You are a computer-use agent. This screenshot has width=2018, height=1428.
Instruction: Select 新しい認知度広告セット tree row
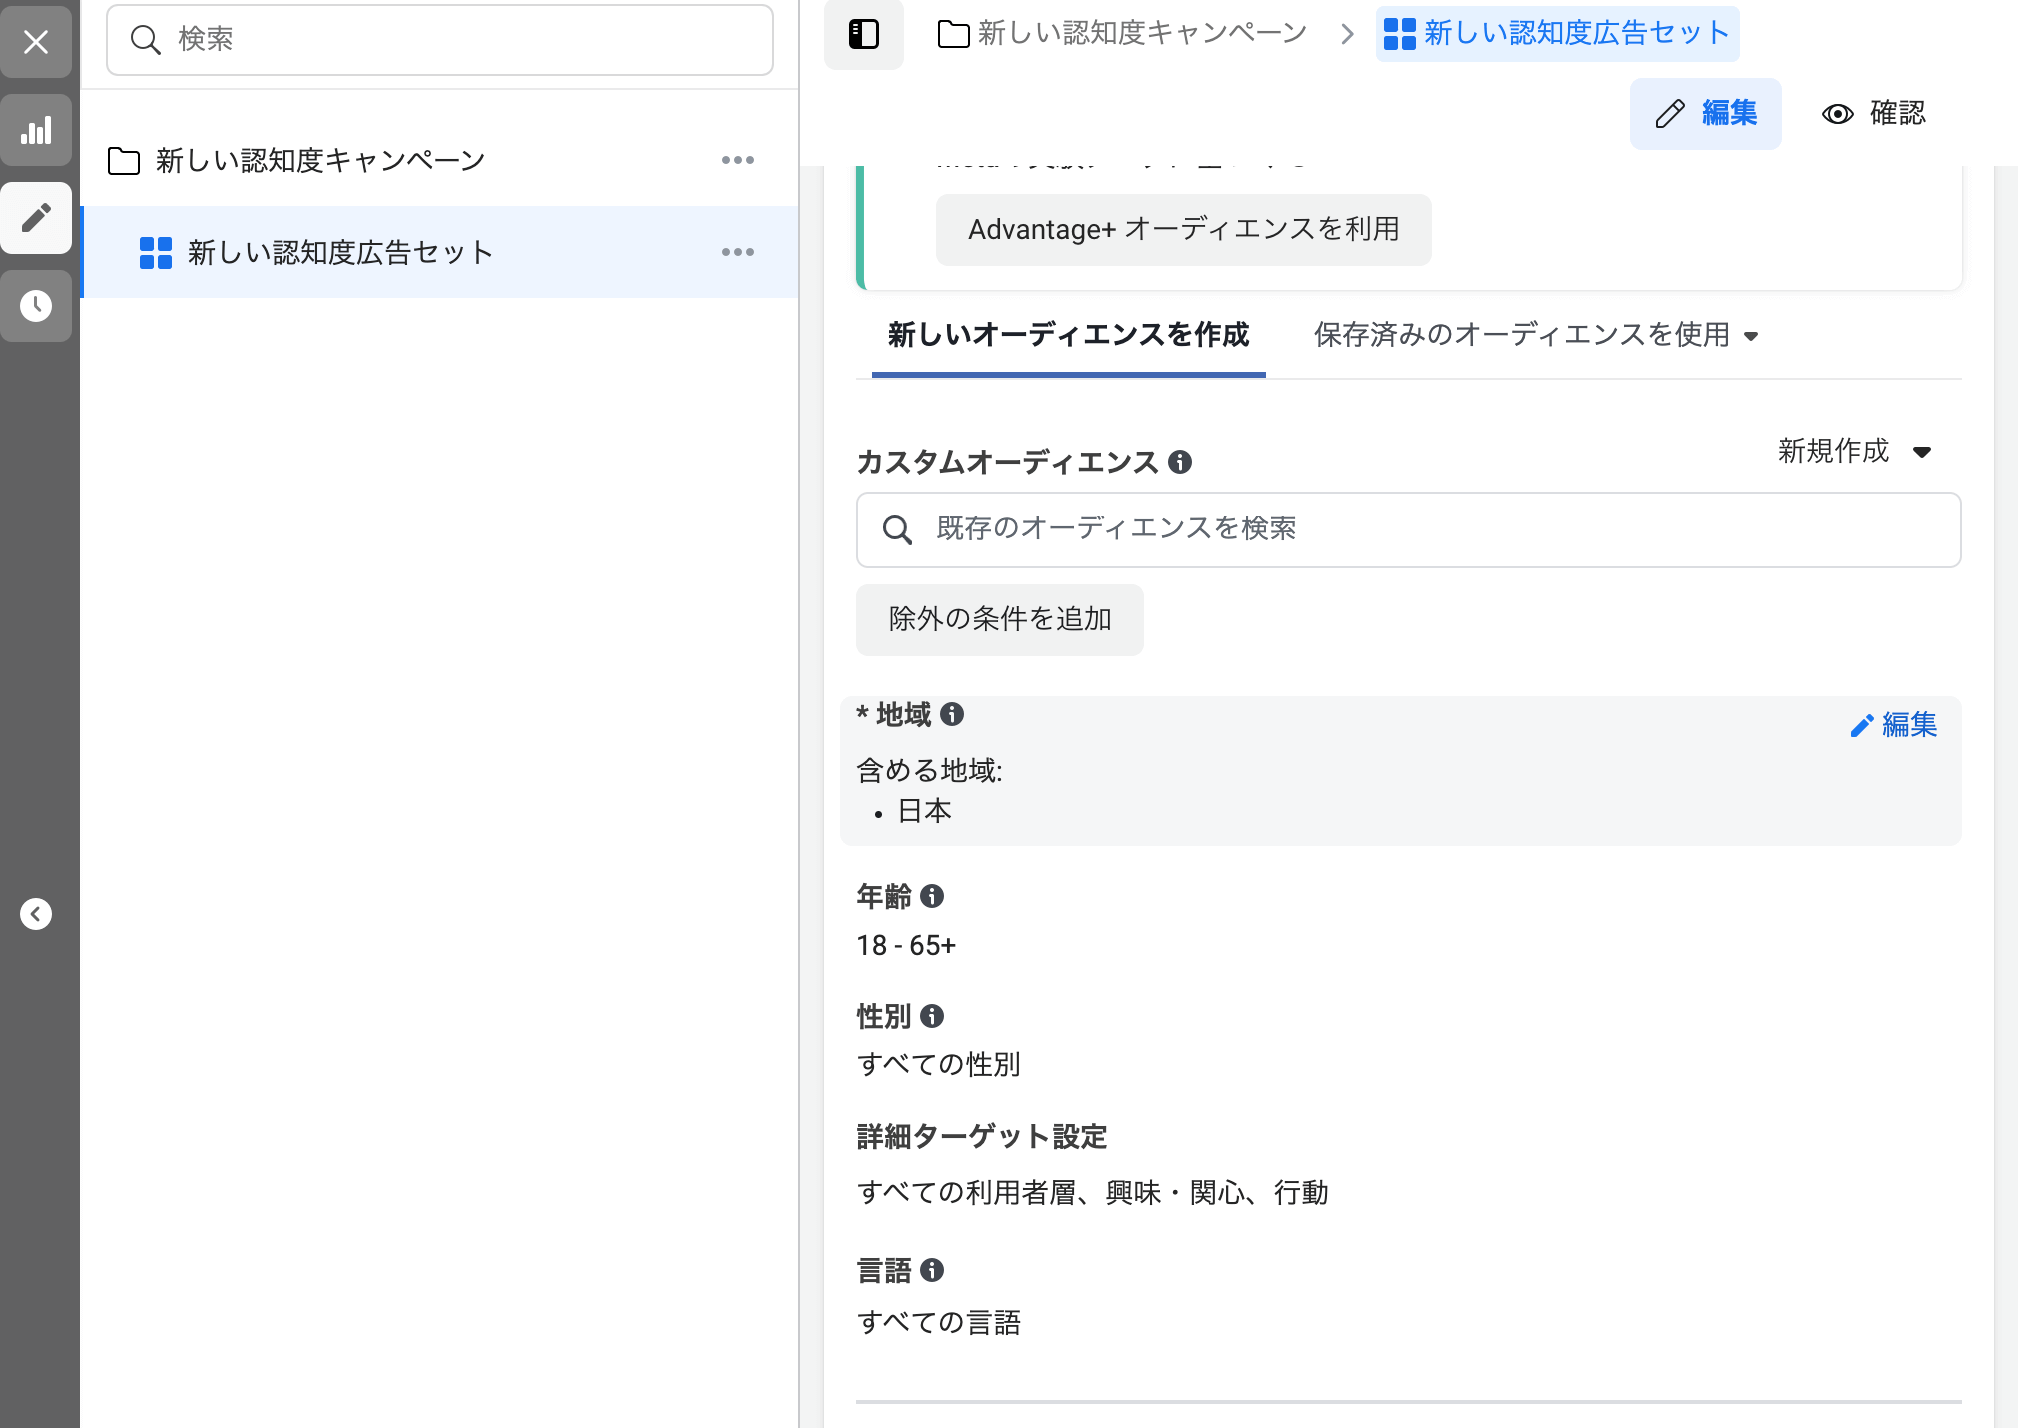(x=440, y=252)
